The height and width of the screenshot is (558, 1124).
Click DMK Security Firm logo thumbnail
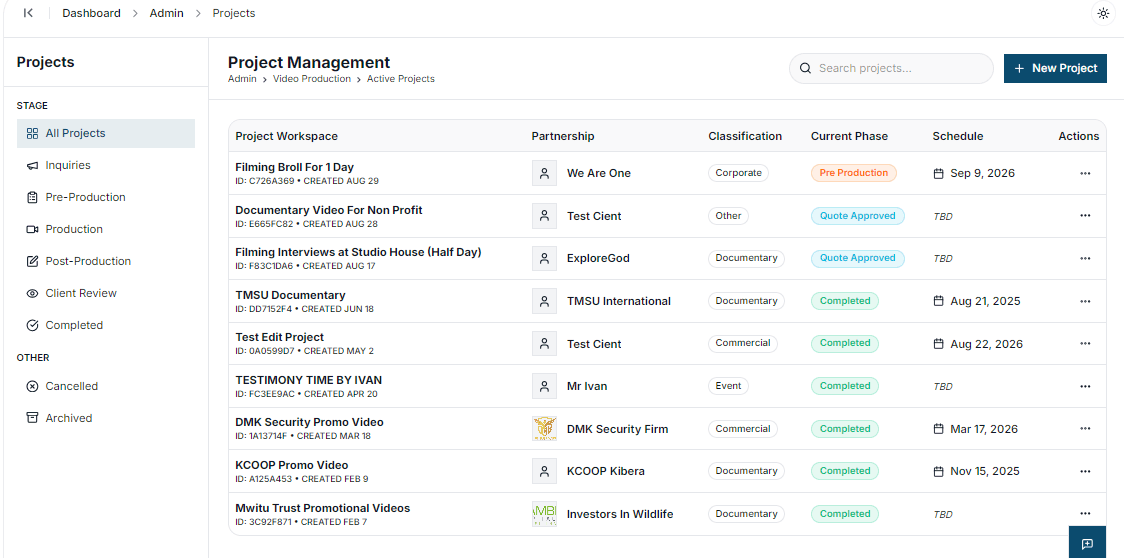(x=544, y=429)
